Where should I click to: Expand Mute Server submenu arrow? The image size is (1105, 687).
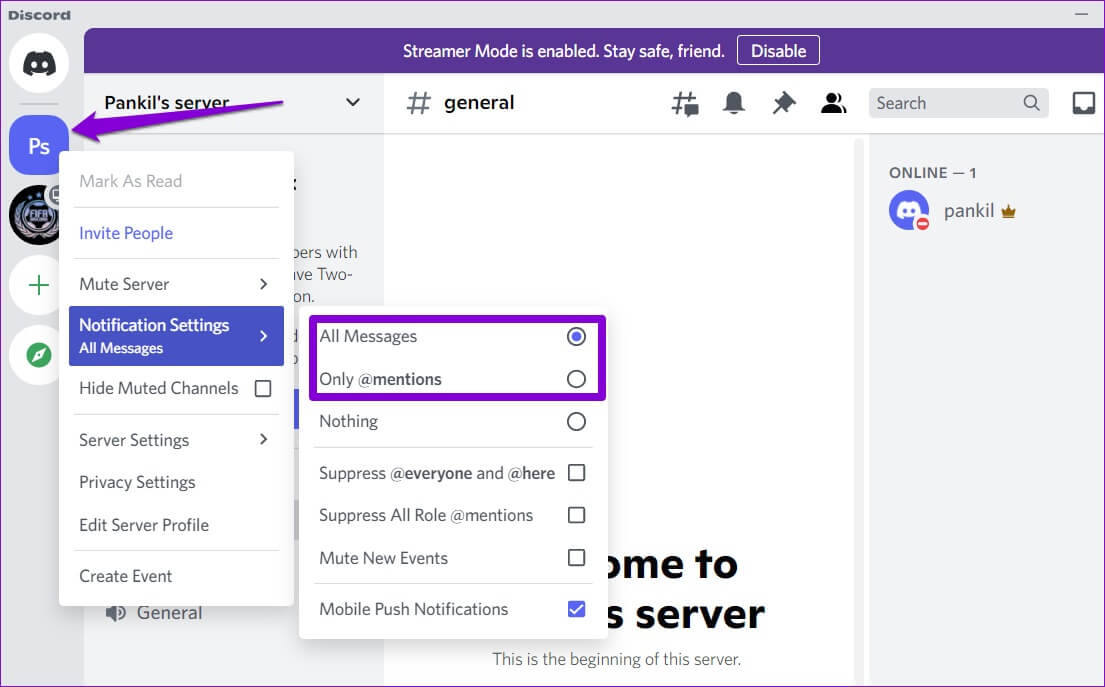point(264,284)
